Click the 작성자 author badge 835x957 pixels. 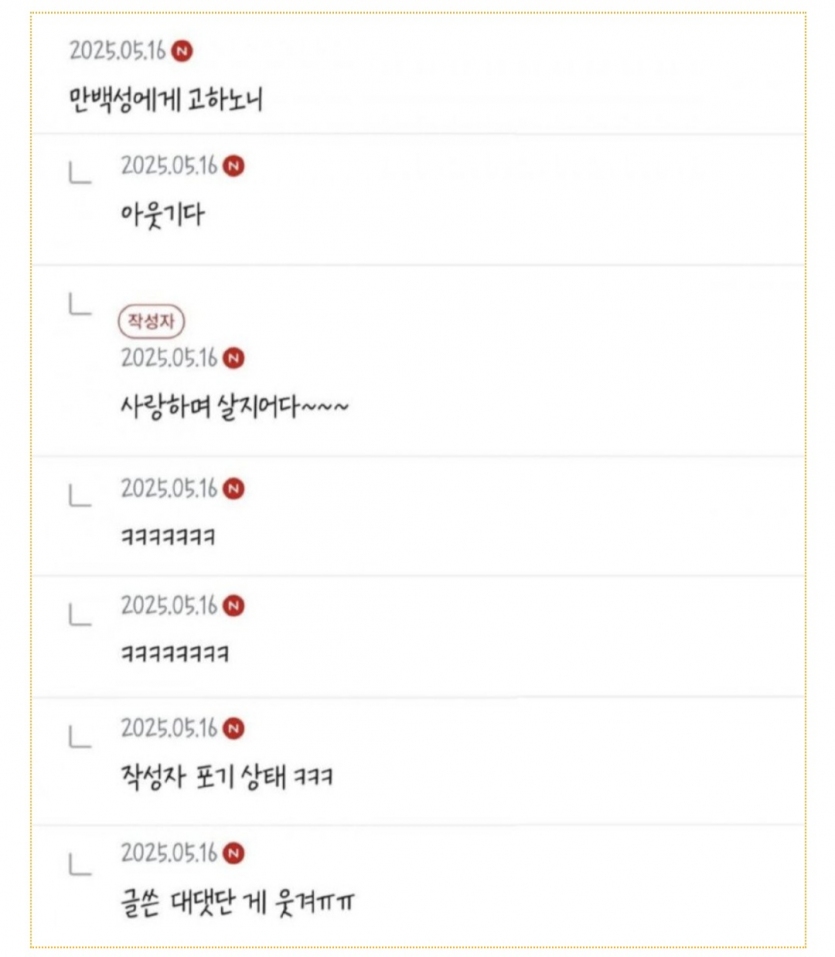[x=151, y=321]
